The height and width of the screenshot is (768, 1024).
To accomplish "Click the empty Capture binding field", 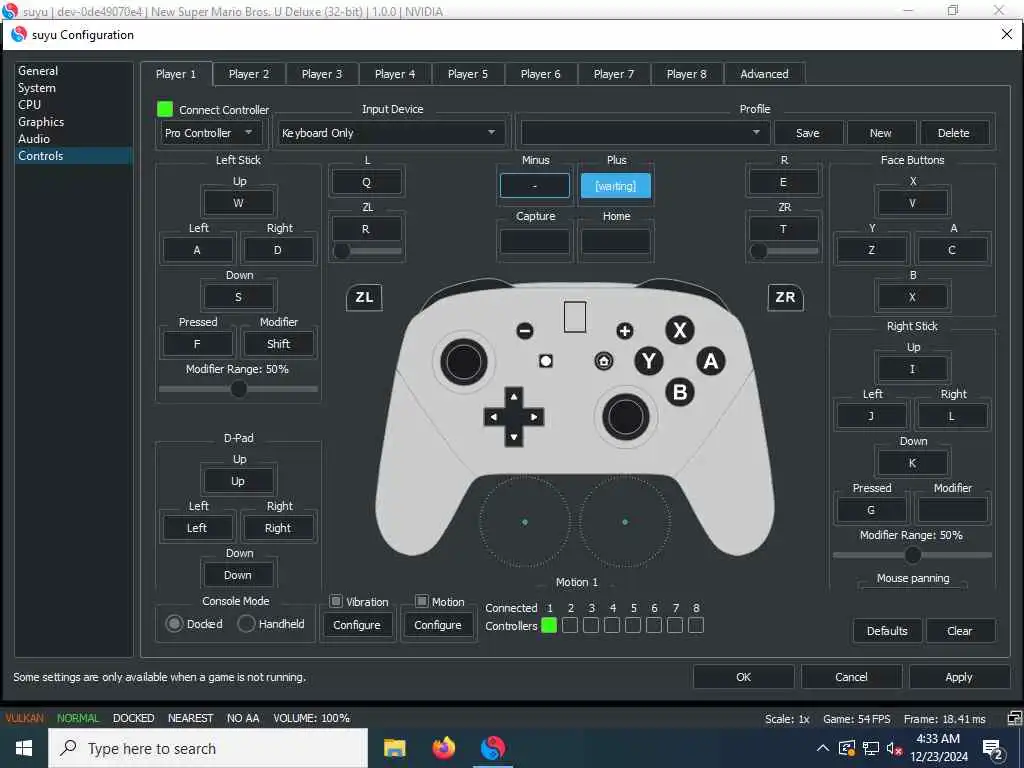I will click(535, 242).
